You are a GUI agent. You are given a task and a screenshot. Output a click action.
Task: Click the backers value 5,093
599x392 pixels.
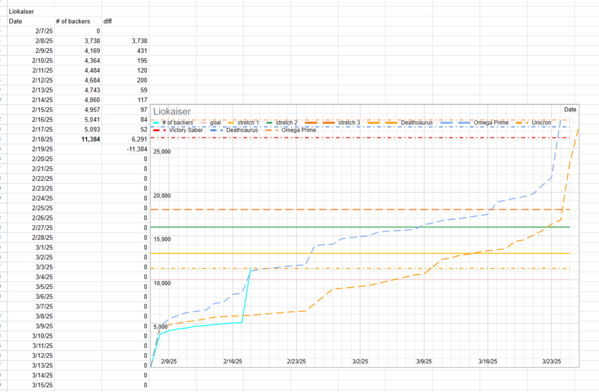pos(92,130)
